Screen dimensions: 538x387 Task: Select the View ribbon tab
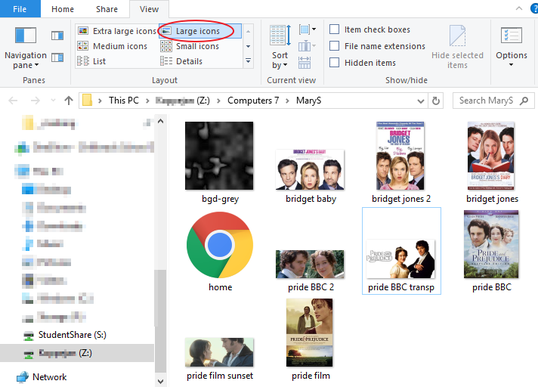pos(149,9)
